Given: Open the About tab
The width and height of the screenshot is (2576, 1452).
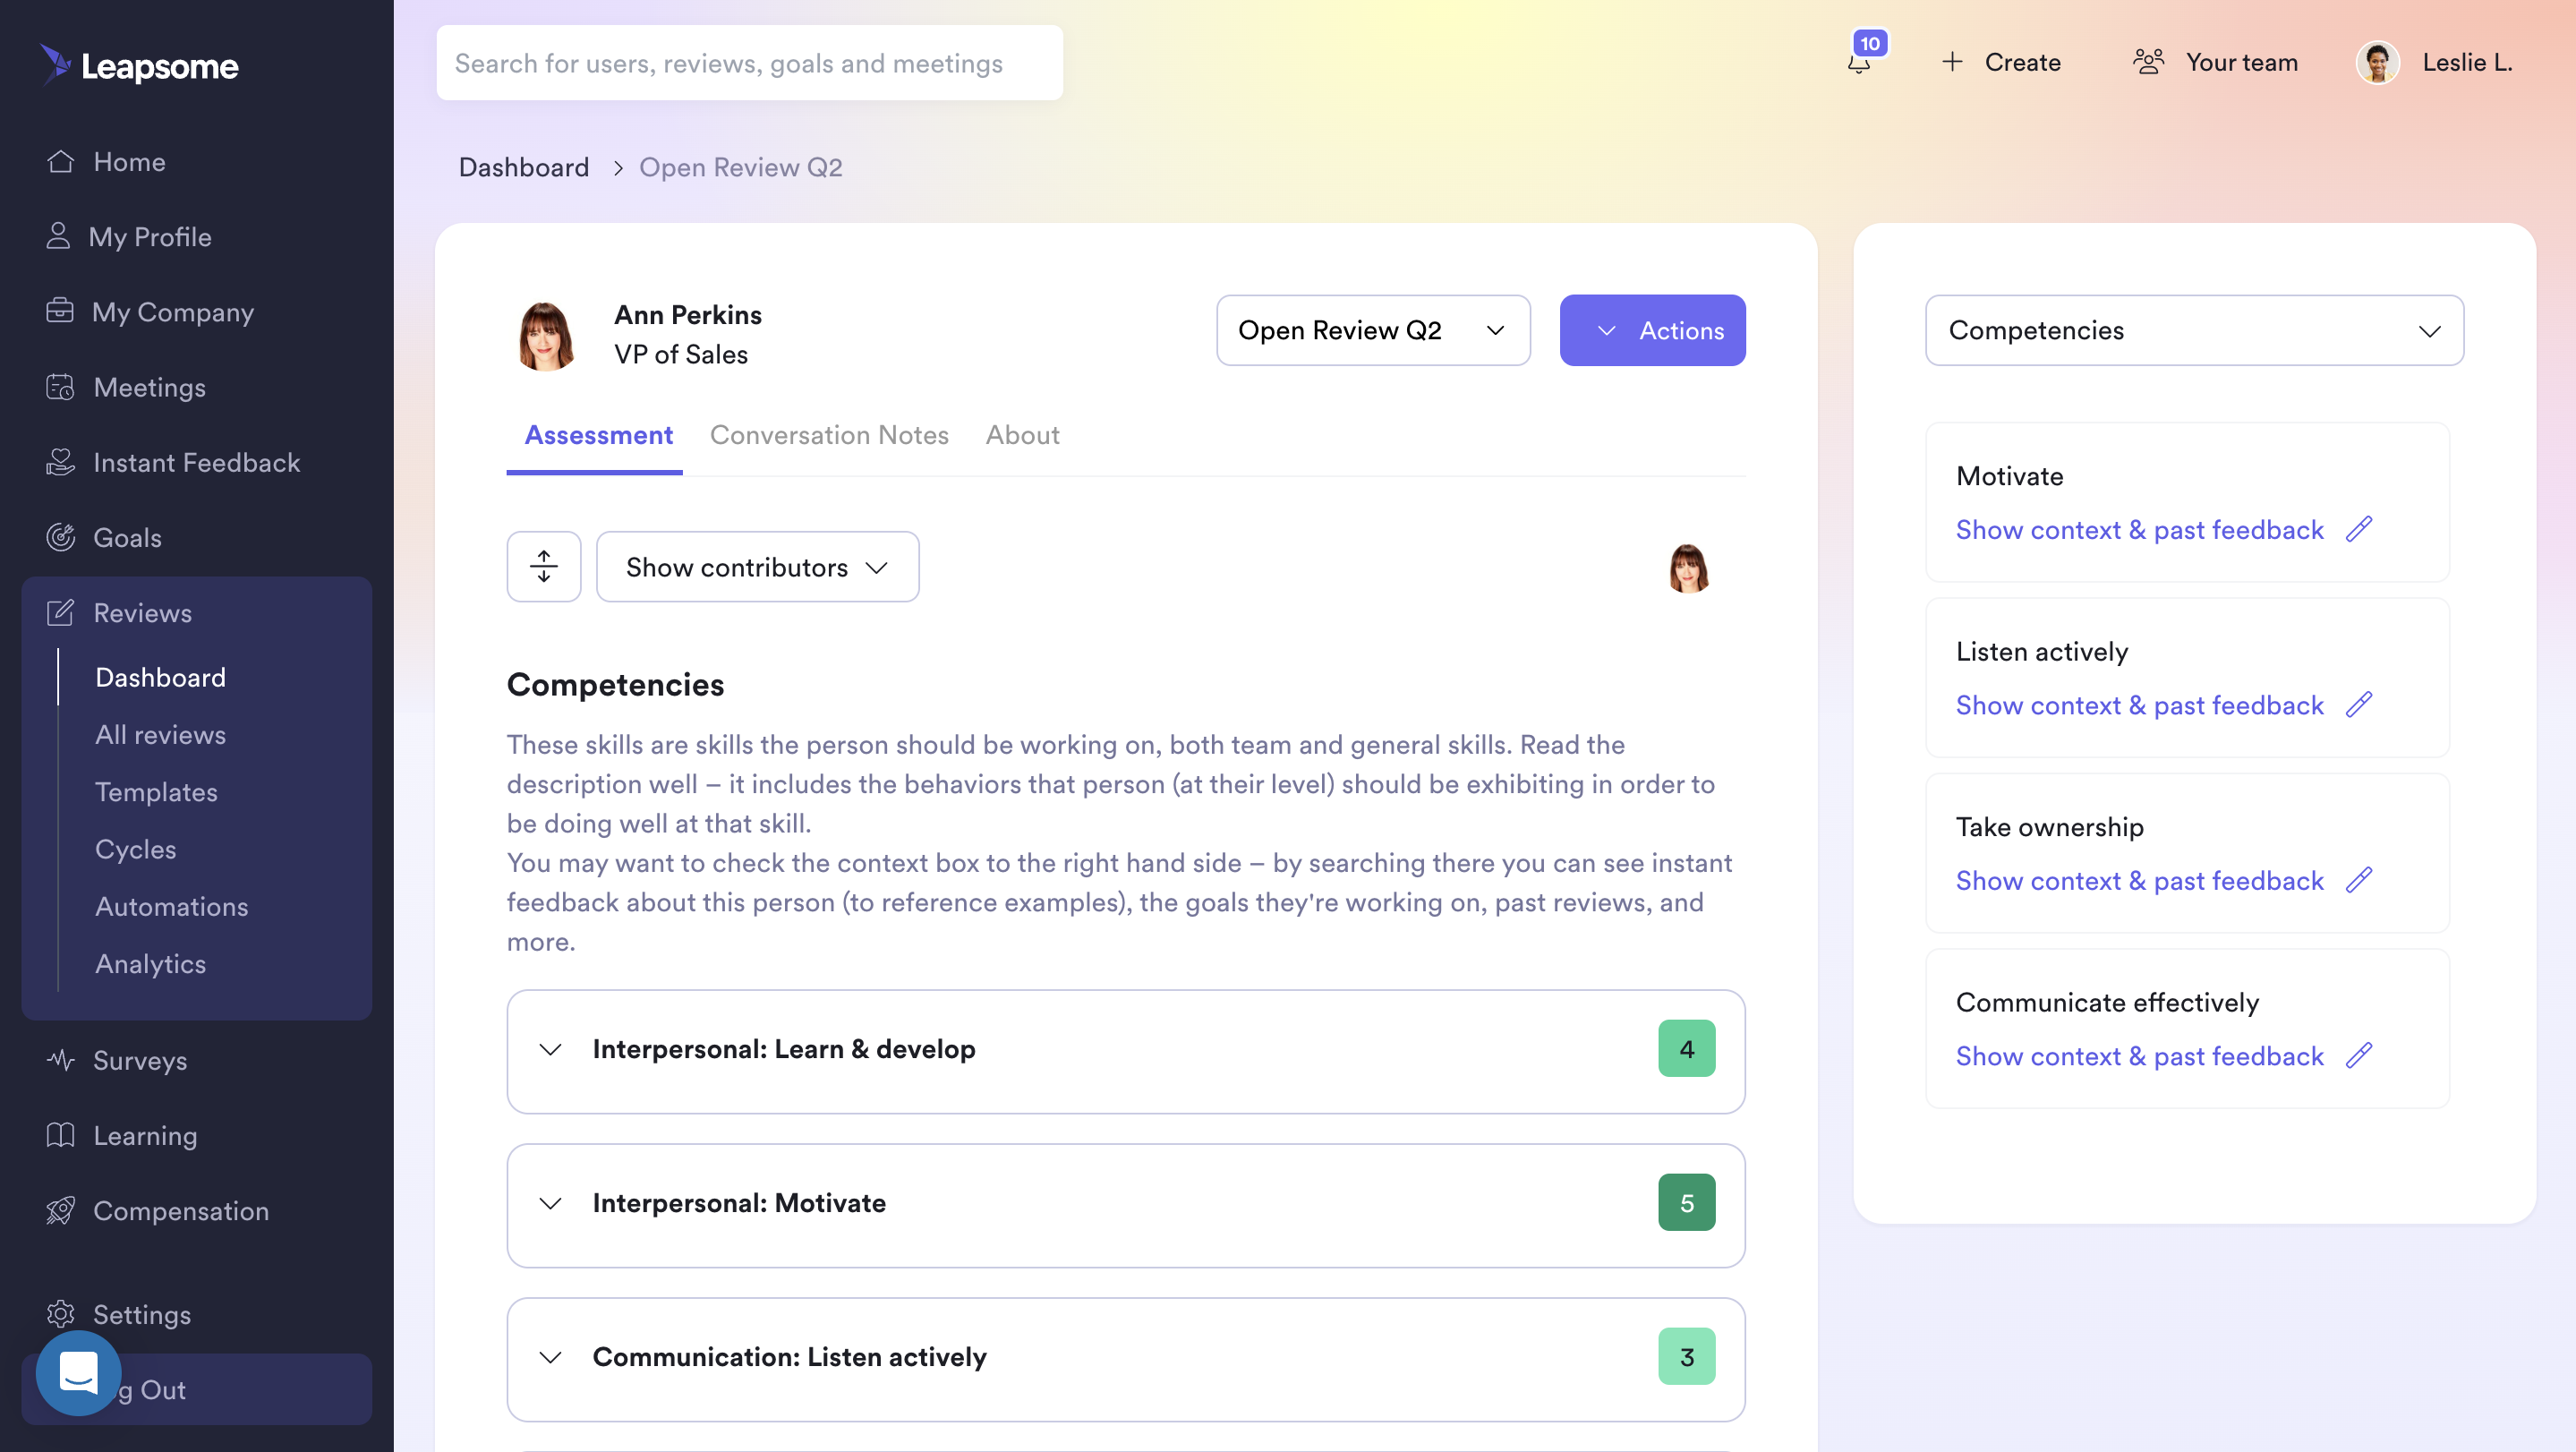Looking at the screenshot, I should [x=1022, y=435].
